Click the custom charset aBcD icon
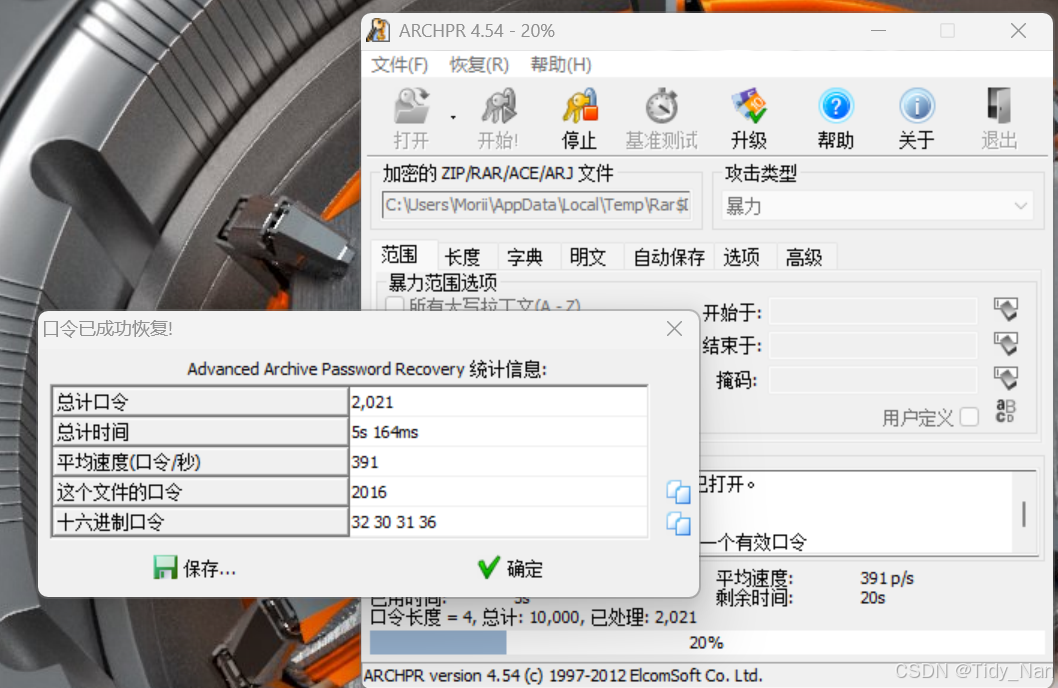The height and width of the screenshot is (688, 1058). [x=1005, y=411]
